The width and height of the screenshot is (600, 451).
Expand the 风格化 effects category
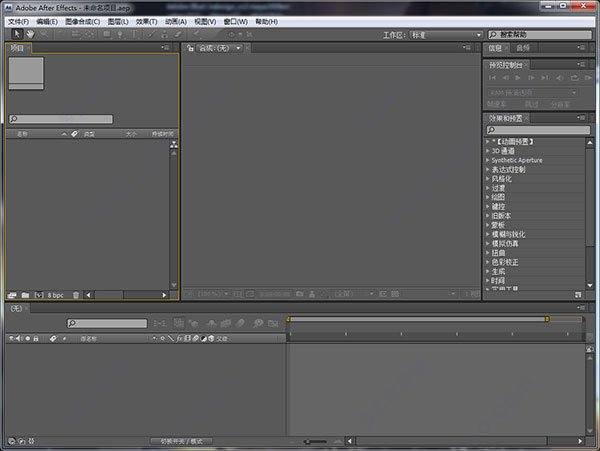[x=488, y=179]
